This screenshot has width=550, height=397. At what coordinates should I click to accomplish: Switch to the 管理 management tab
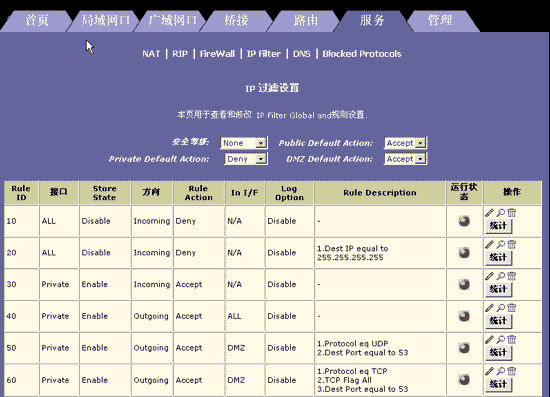tap(440, 21)
